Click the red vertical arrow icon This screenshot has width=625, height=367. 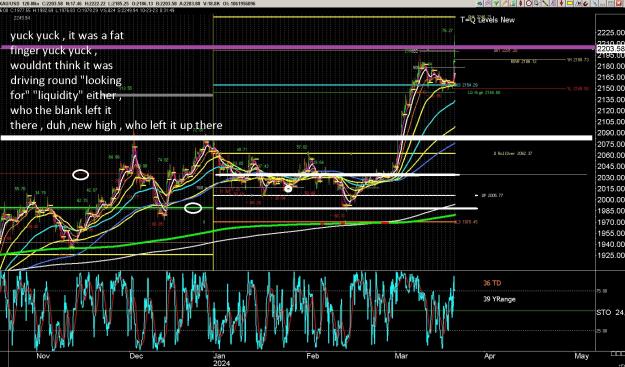561,3
